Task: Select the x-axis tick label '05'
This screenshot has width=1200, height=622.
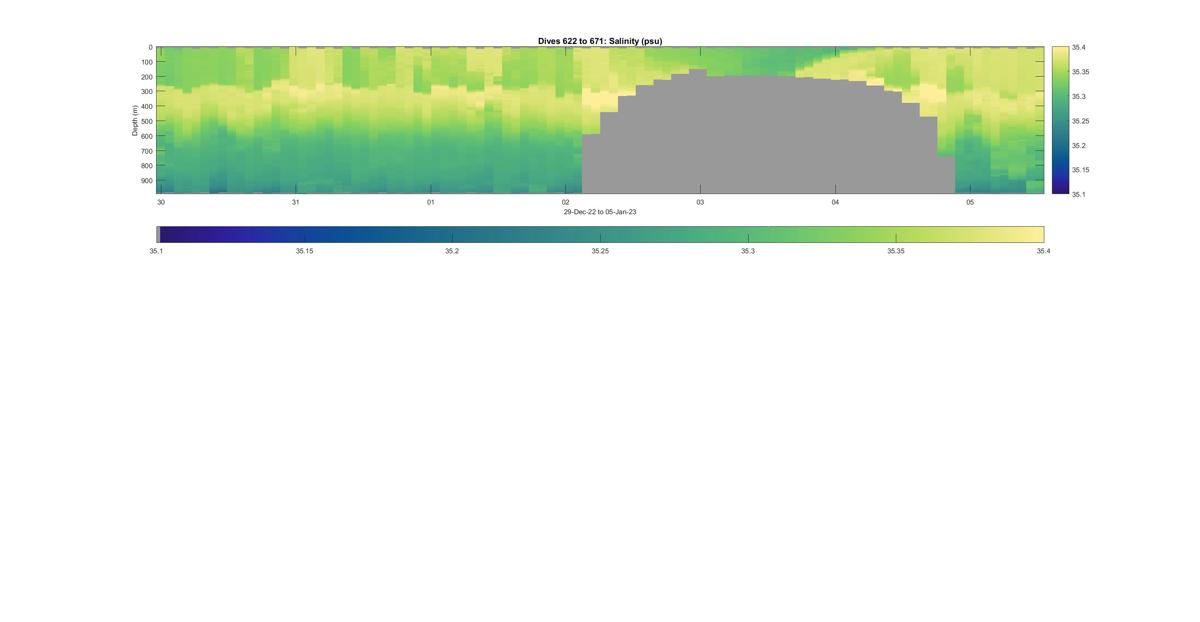Action: 970,202
